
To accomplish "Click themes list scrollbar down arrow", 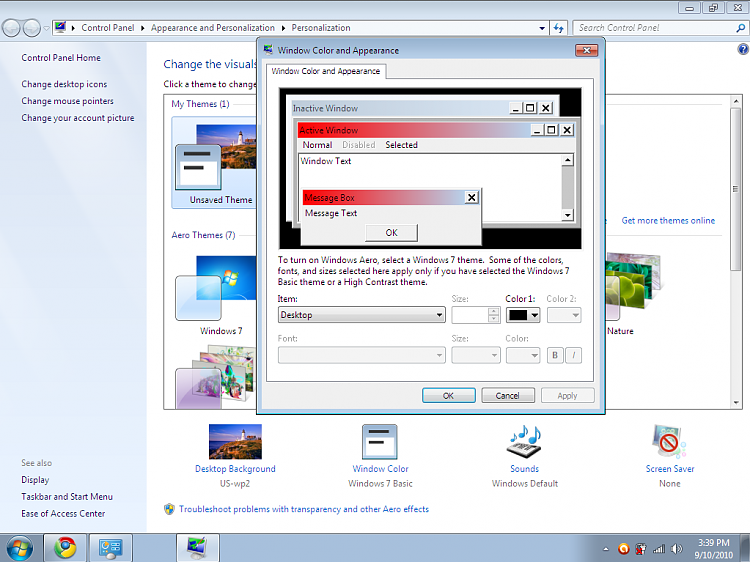I will tap(736, 403).
